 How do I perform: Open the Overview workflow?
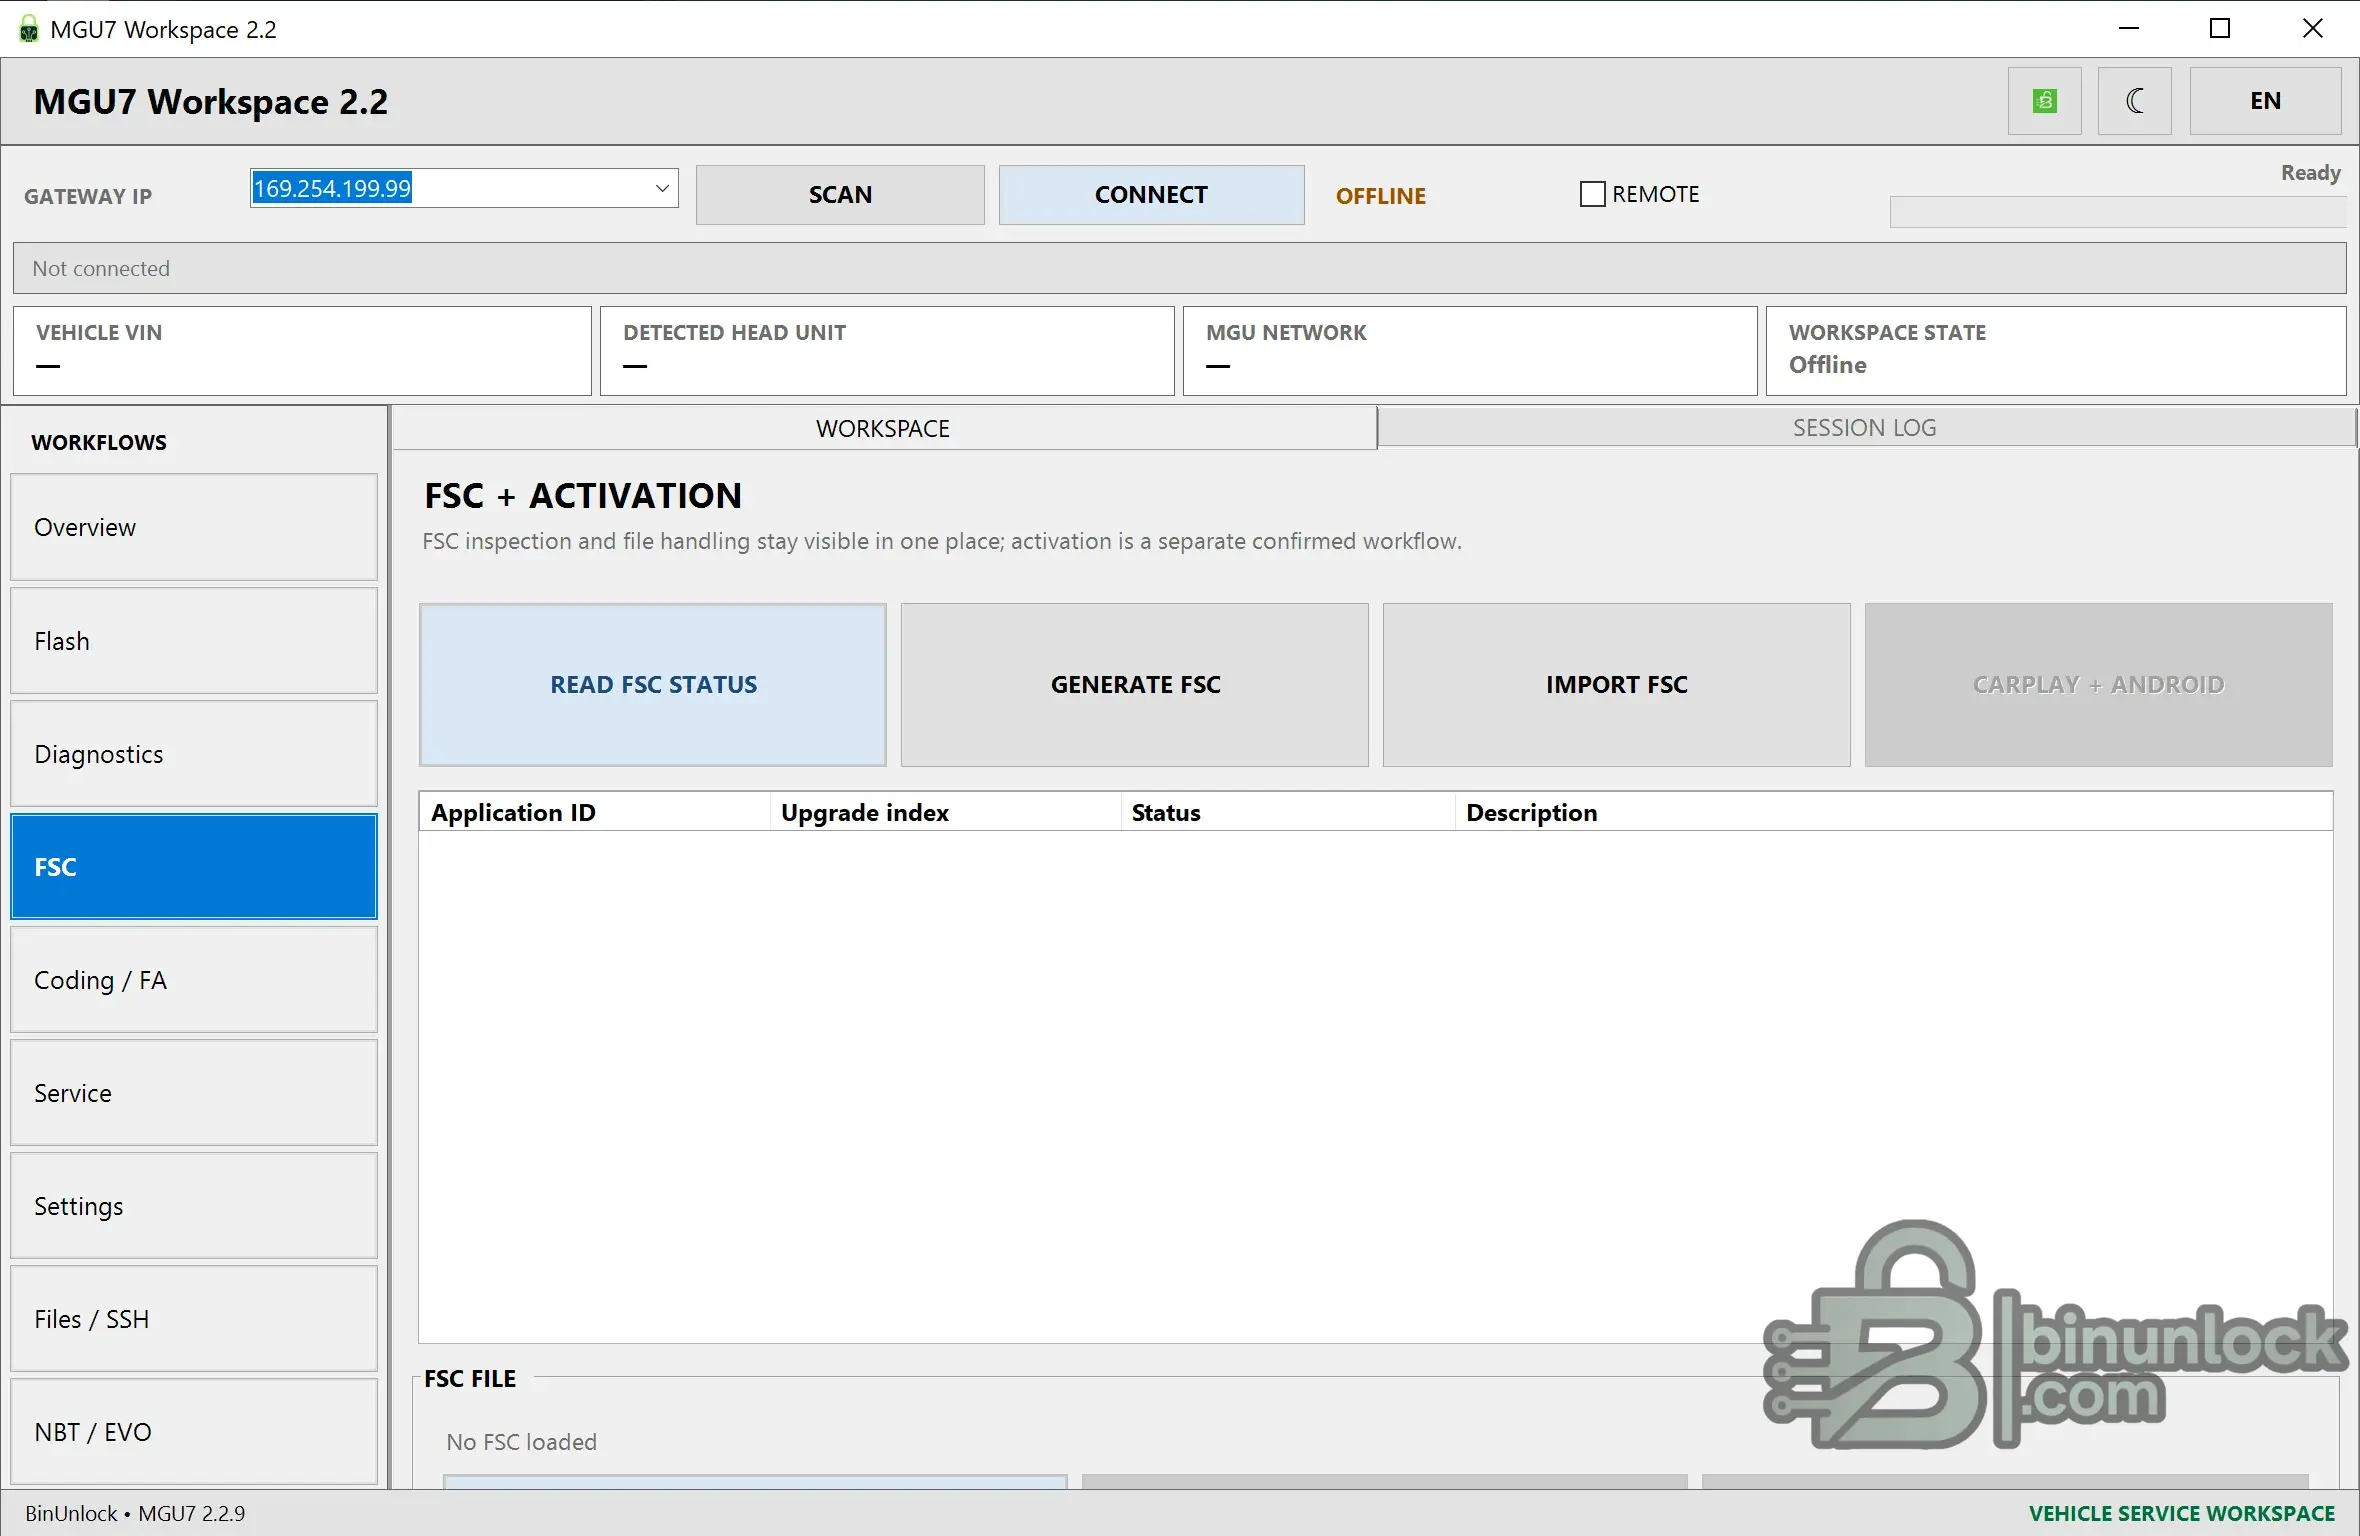point(194,527)
